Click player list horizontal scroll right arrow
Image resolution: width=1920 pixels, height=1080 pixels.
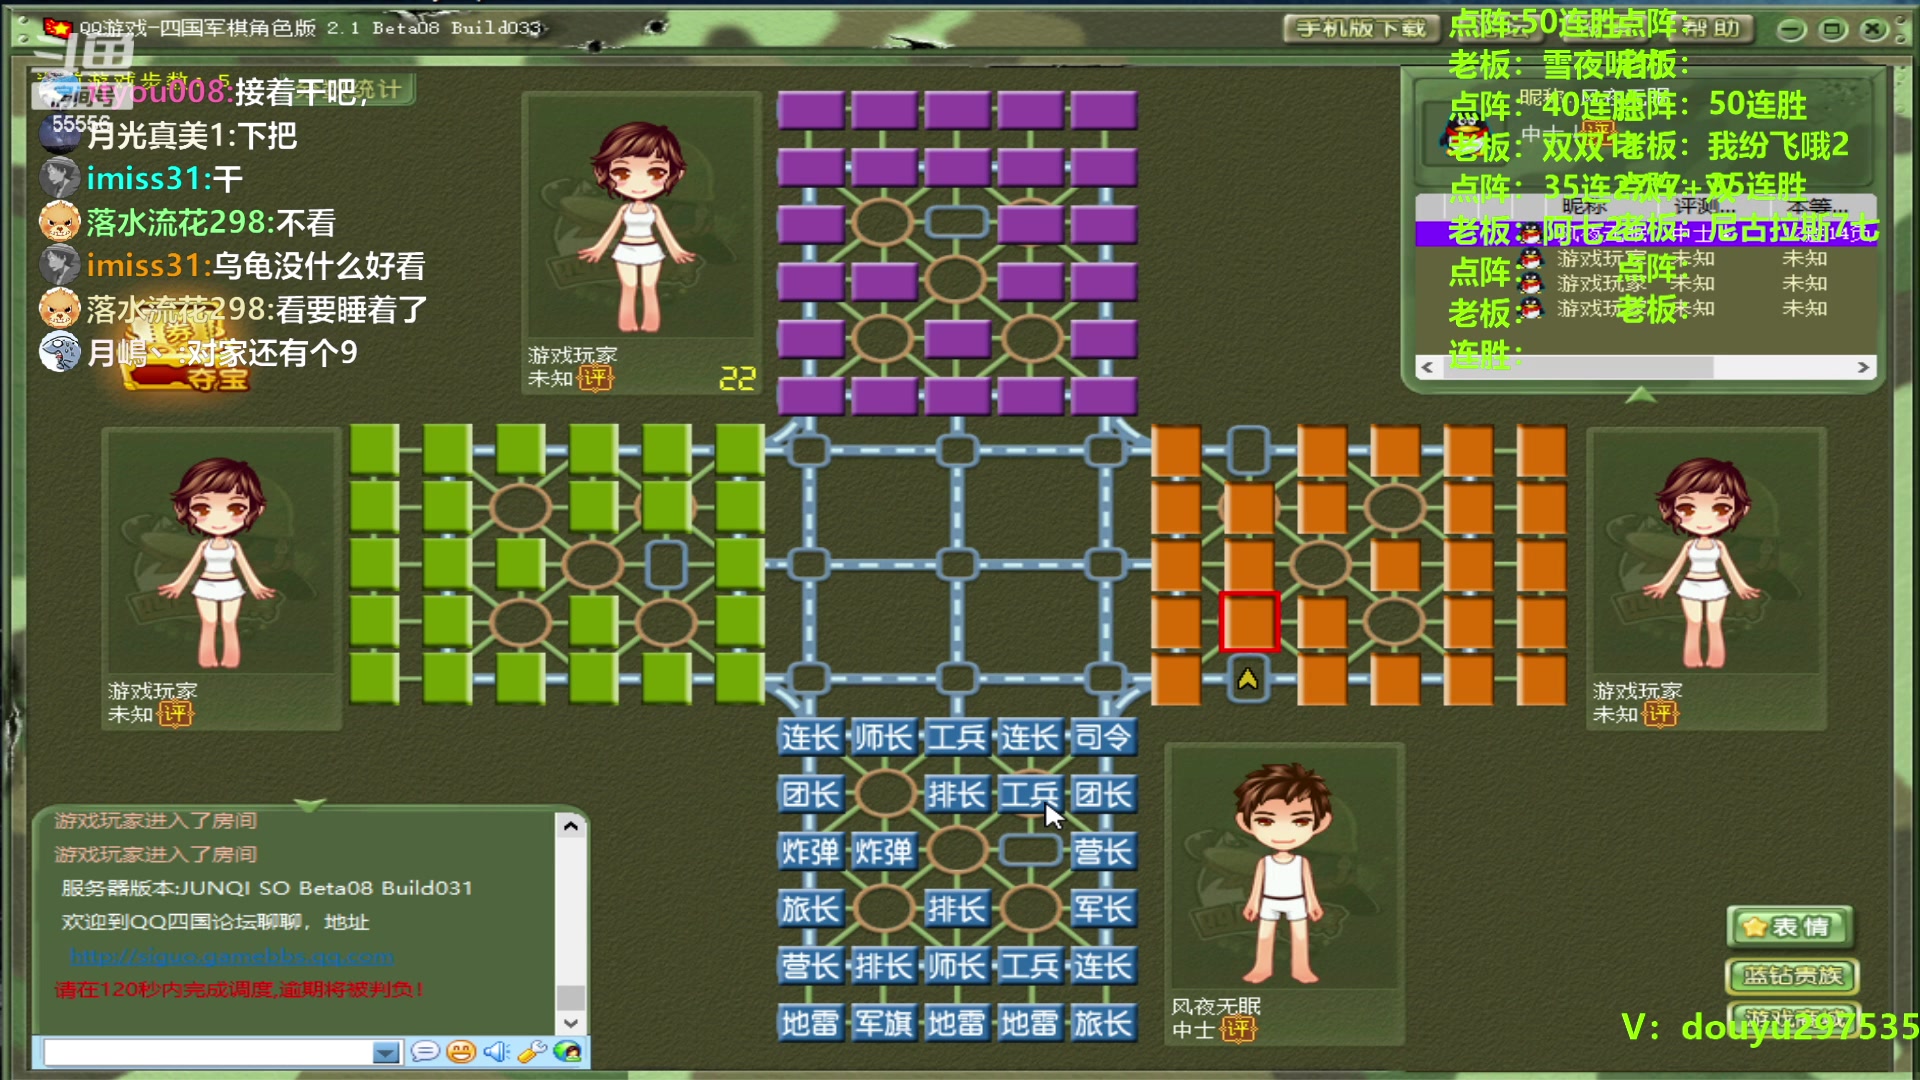[1863, 367]
